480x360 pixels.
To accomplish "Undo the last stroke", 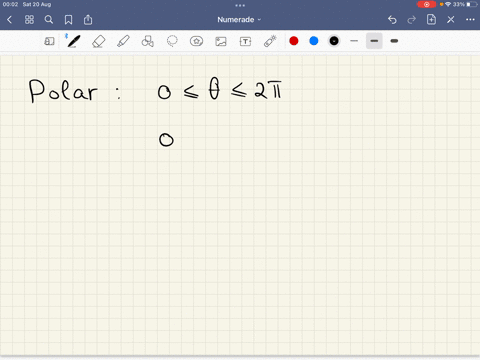I will [x=392, y=20].
